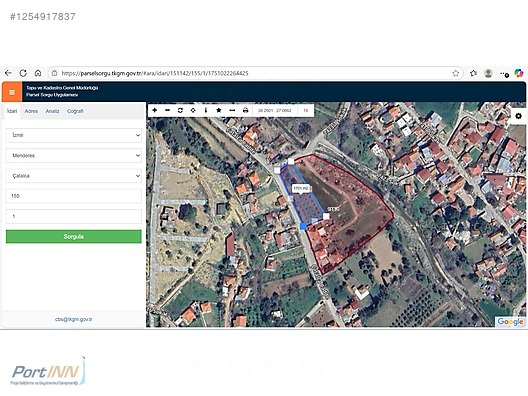Focus the ada number field containing 155
The width and height of the screenshot is (528, 396).
click(74, 196)
